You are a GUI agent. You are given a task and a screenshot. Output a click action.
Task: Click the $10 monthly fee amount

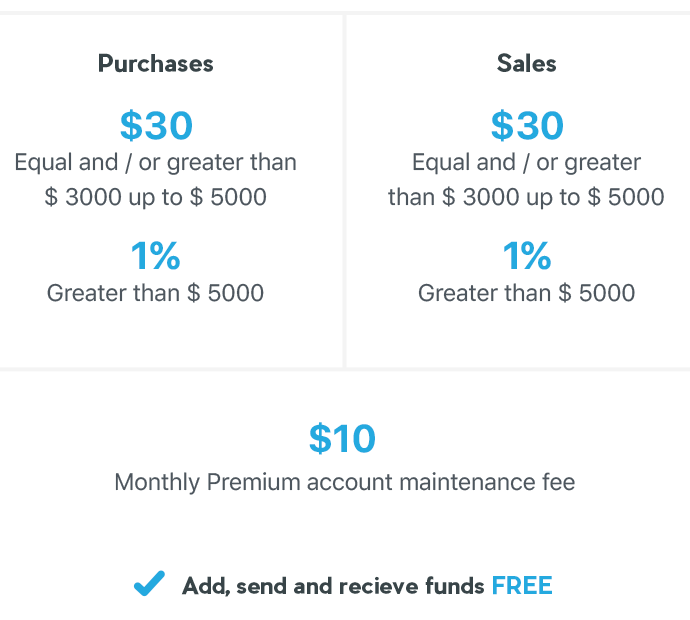click(342, 438)
